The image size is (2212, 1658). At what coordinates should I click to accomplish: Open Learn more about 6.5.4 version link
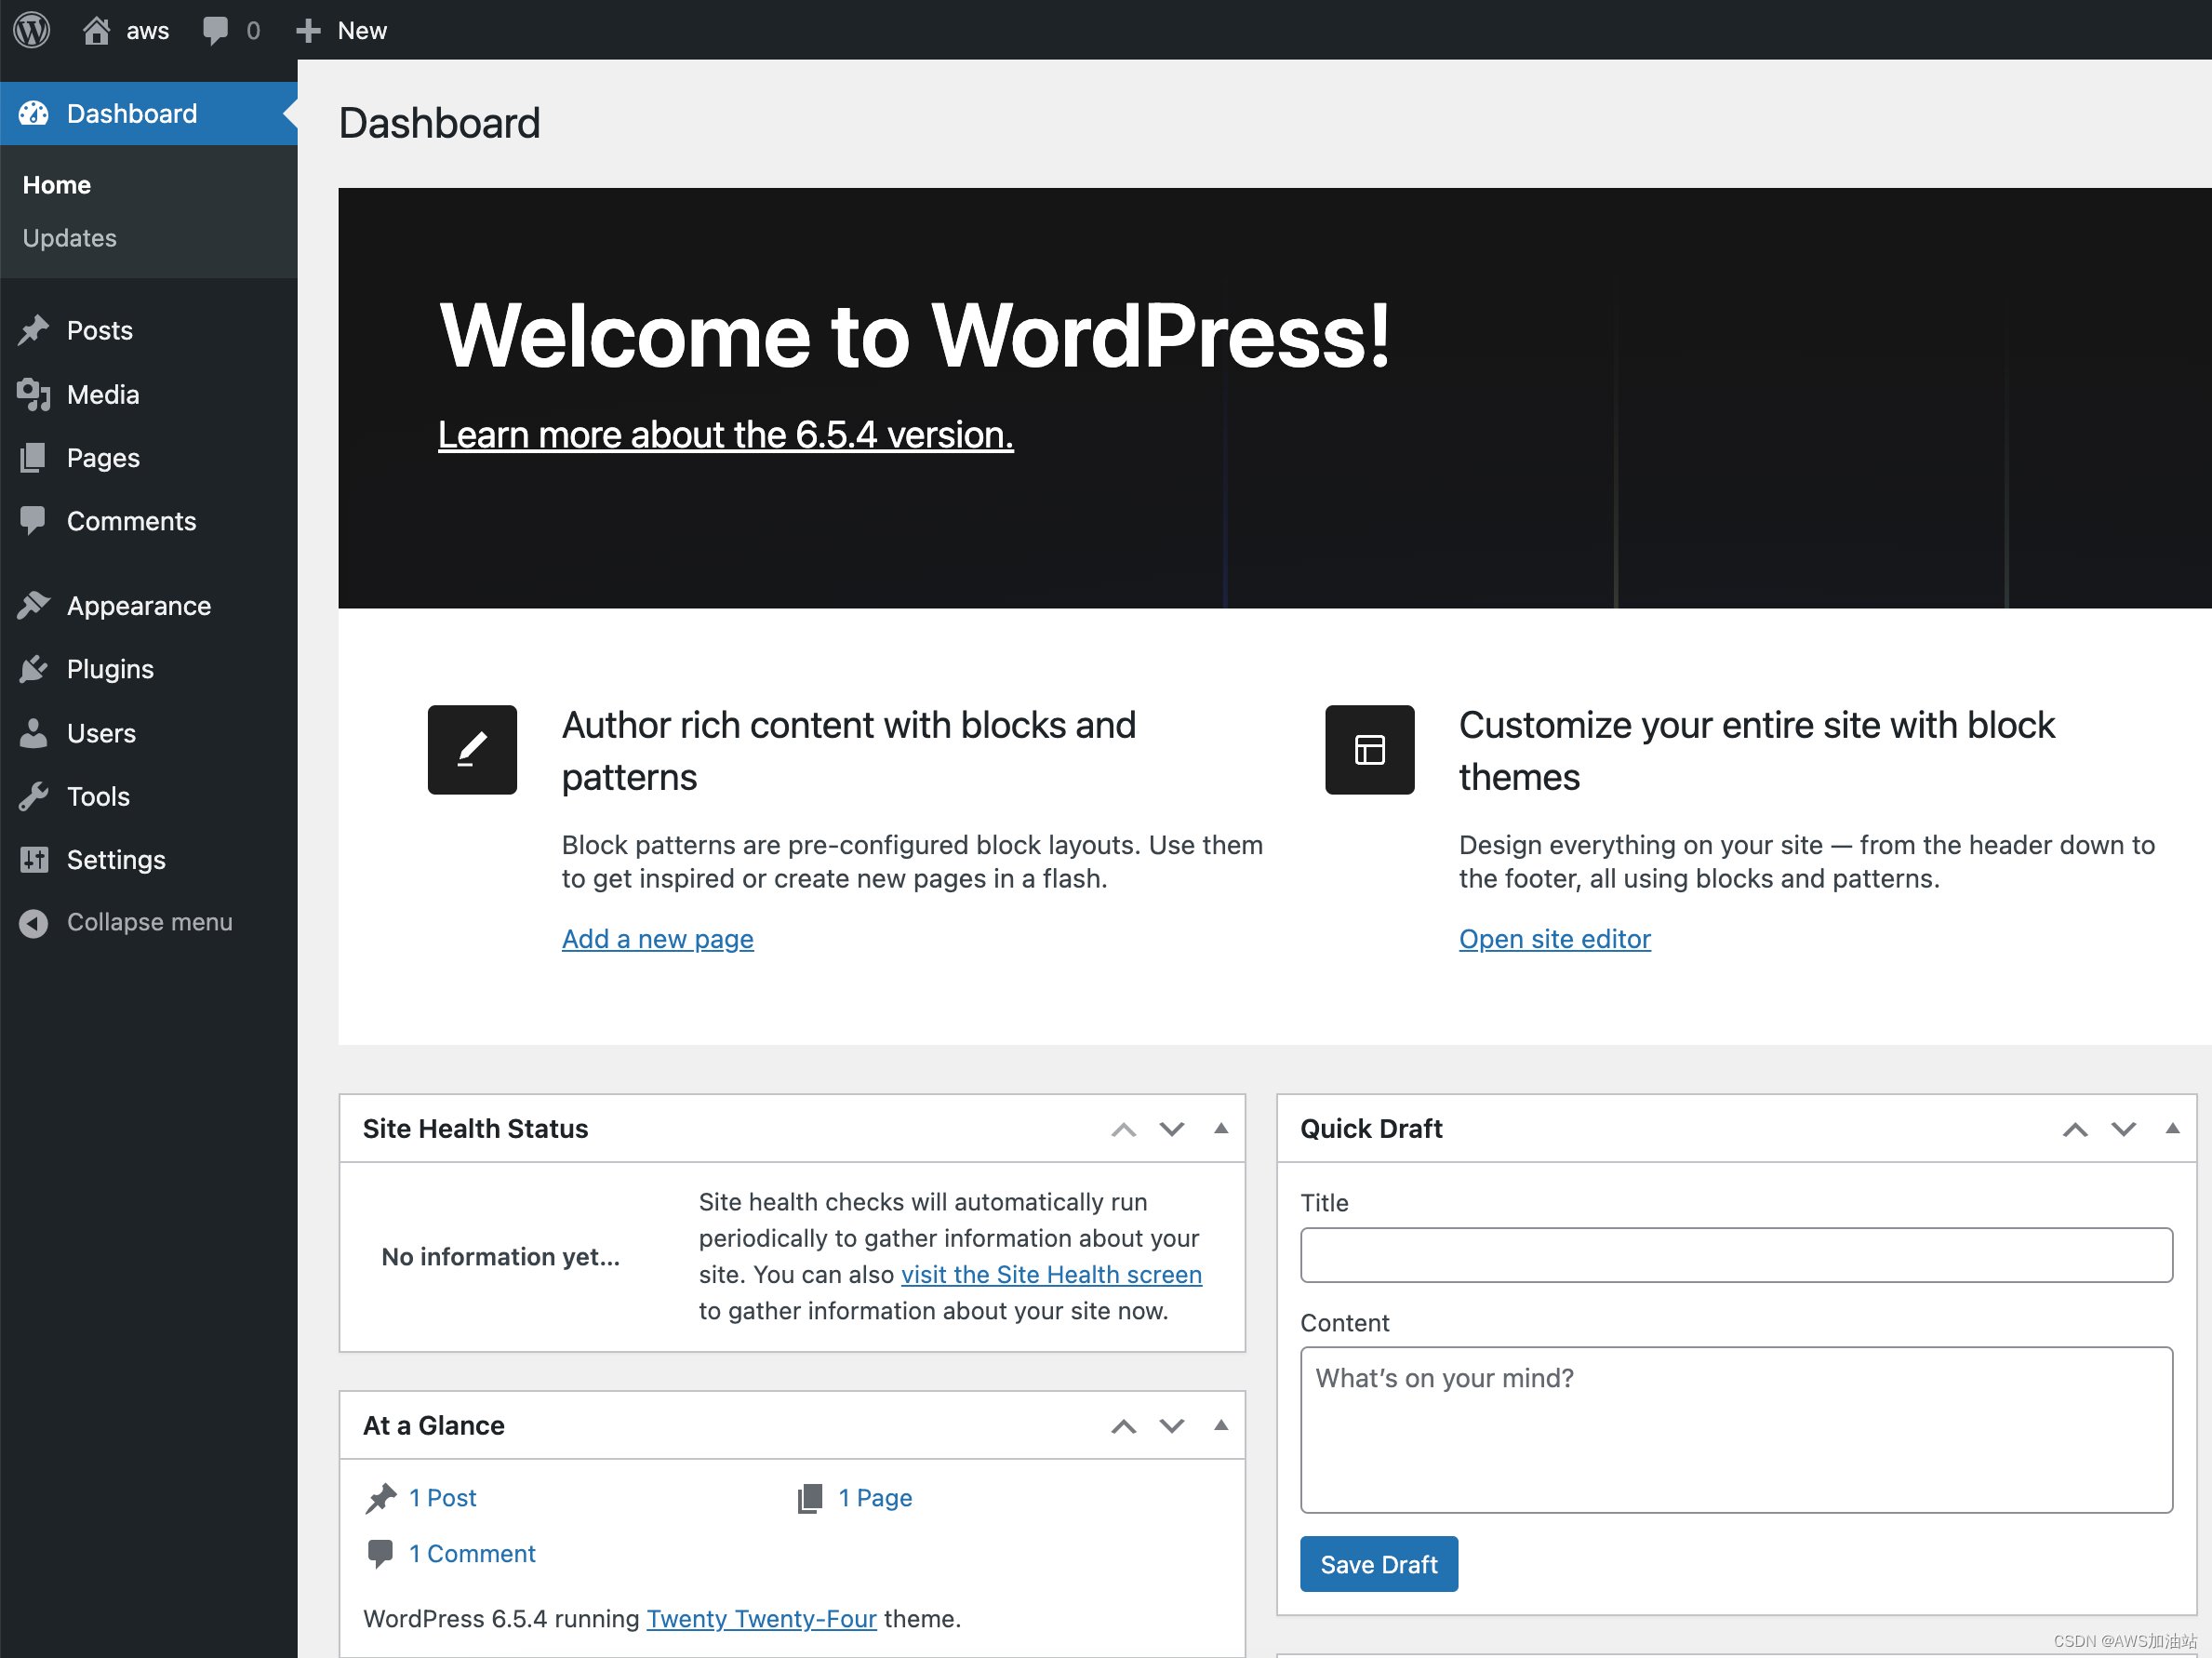click(x=726, y=435)
